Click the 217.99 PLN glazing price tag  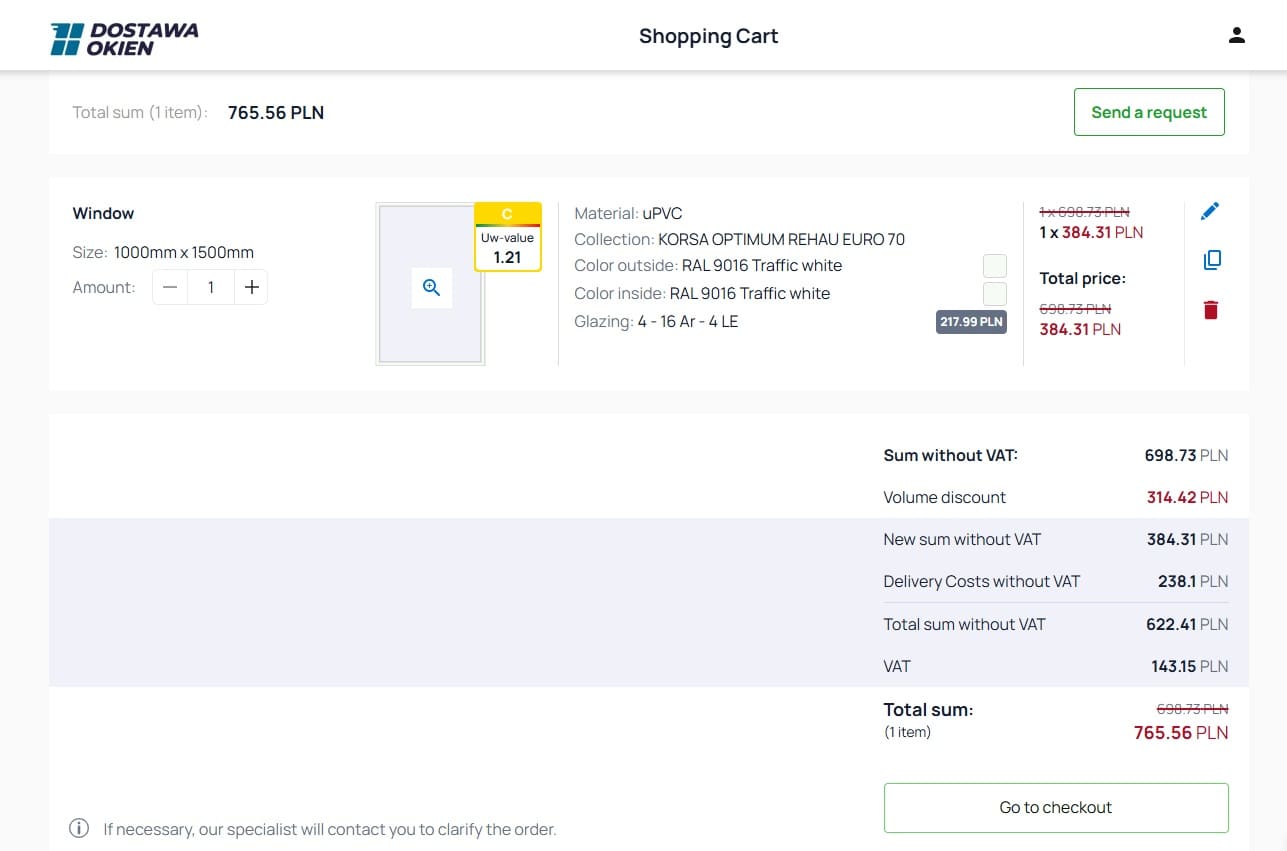970,321
